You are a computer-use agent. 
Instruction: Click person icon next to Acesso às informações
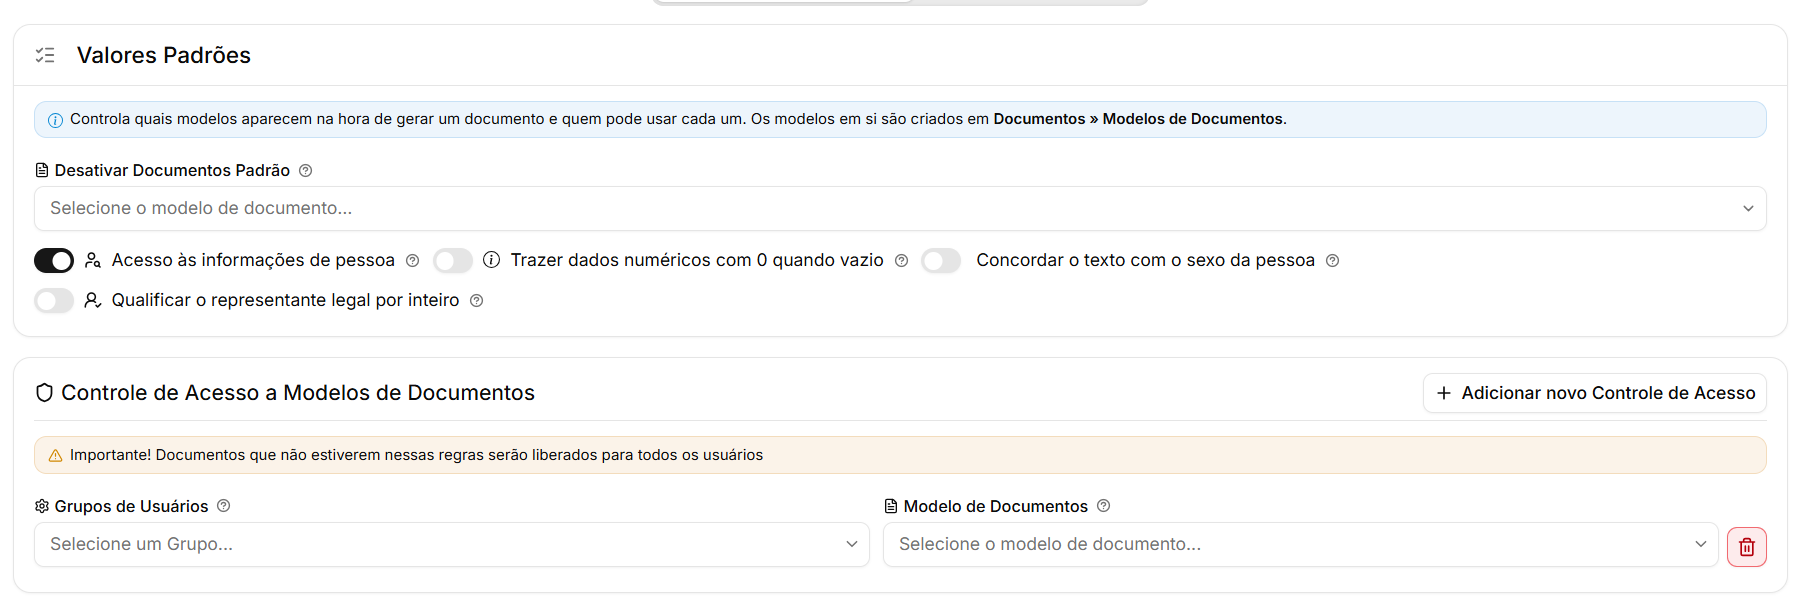93,260
